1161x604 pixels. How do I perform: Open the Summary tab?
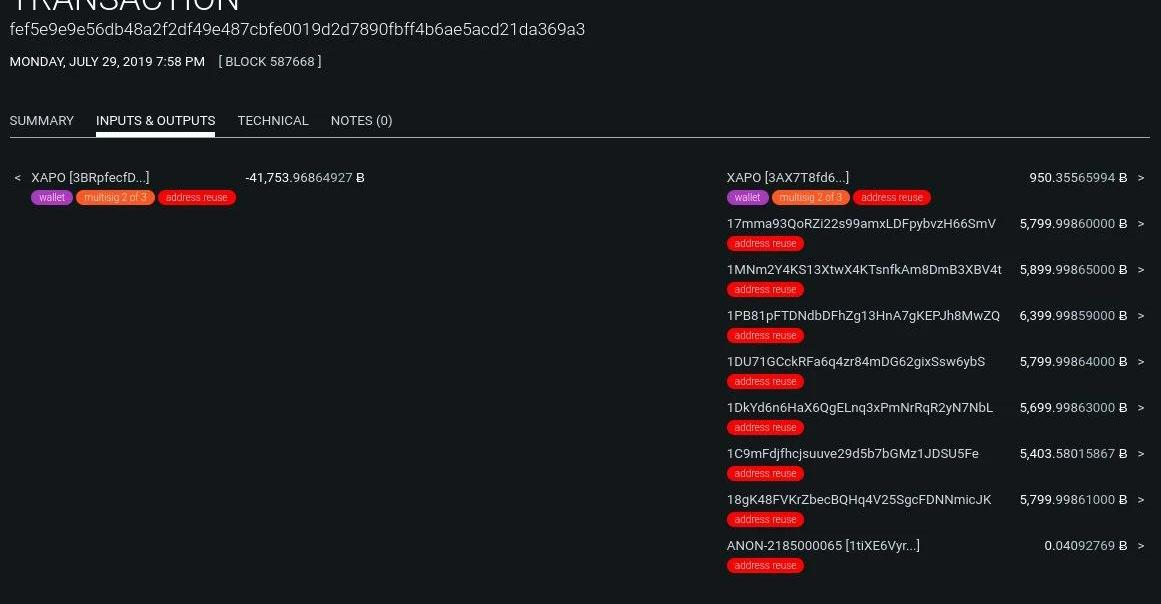point(42,121)
